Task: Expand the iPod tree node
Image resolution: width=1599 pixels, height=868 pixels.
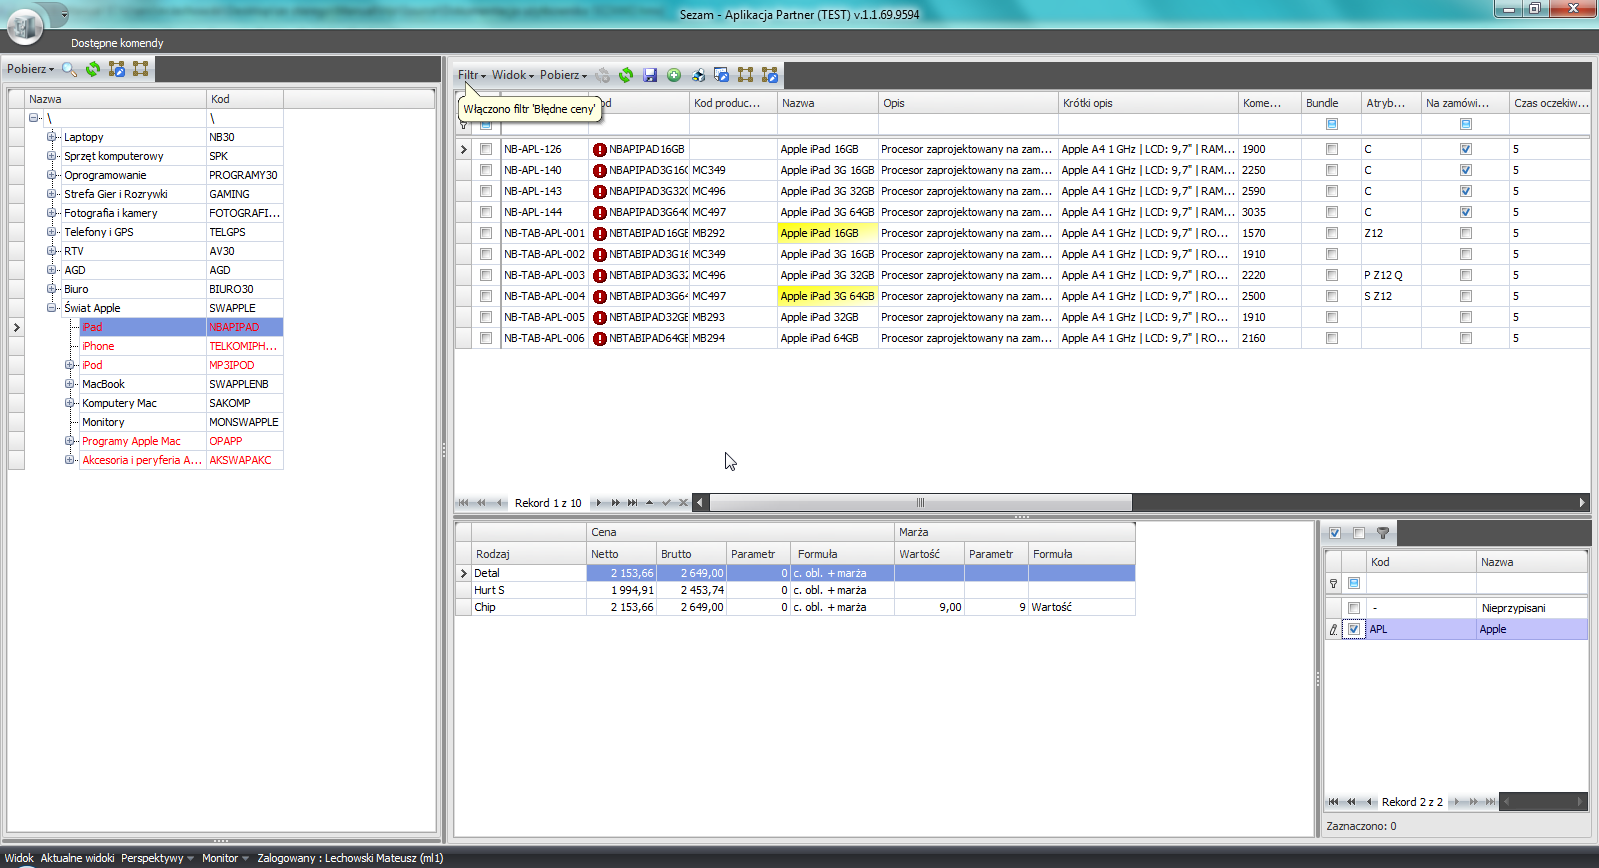Action: [70, 365]
